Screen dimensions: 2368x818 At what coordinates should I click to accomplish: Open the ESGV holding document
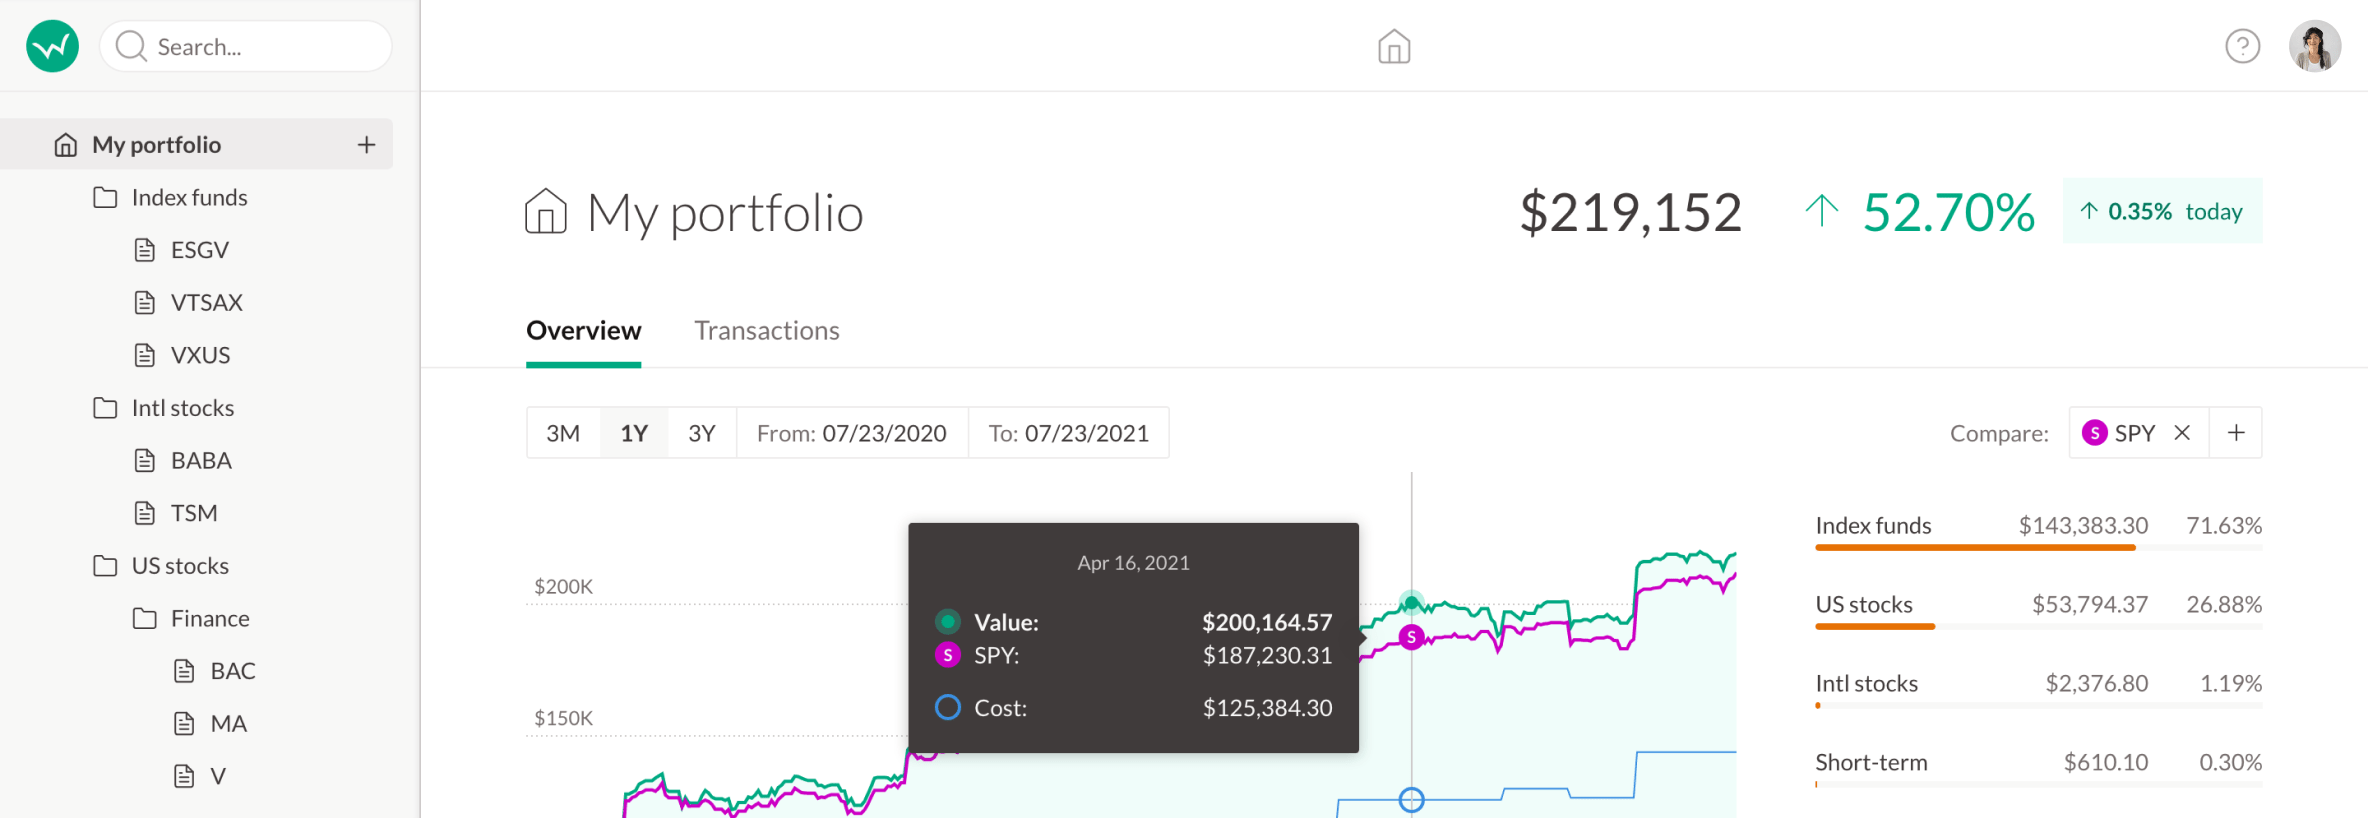[199, 250]
